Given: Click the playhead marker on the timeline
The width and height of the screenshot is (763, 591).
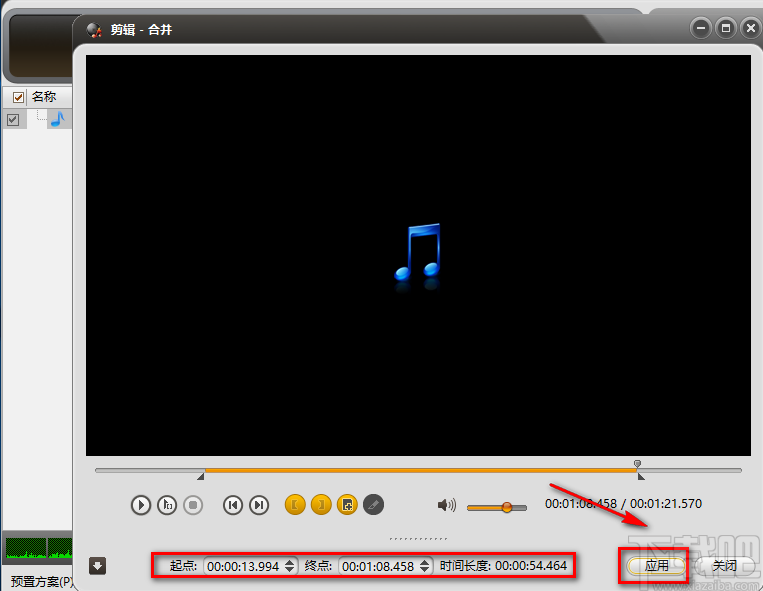Looking at the screenshot, I should coord(637,464).
